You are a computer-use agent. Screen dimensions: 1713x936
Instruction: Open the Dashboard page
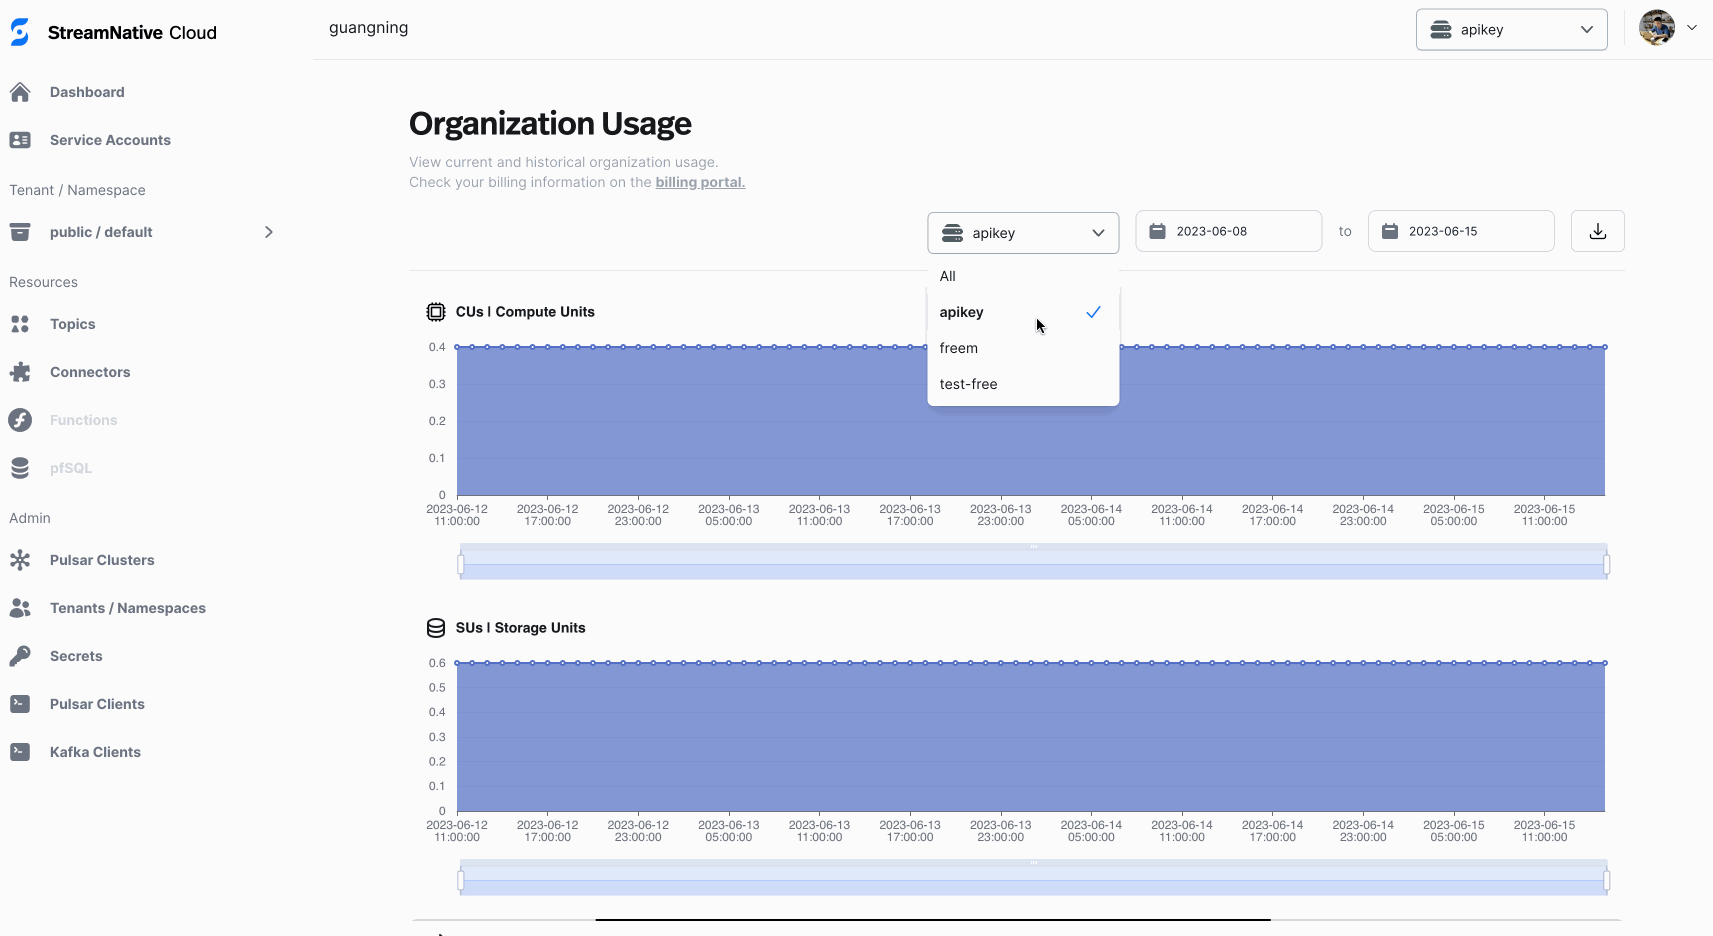pos(87,91)
